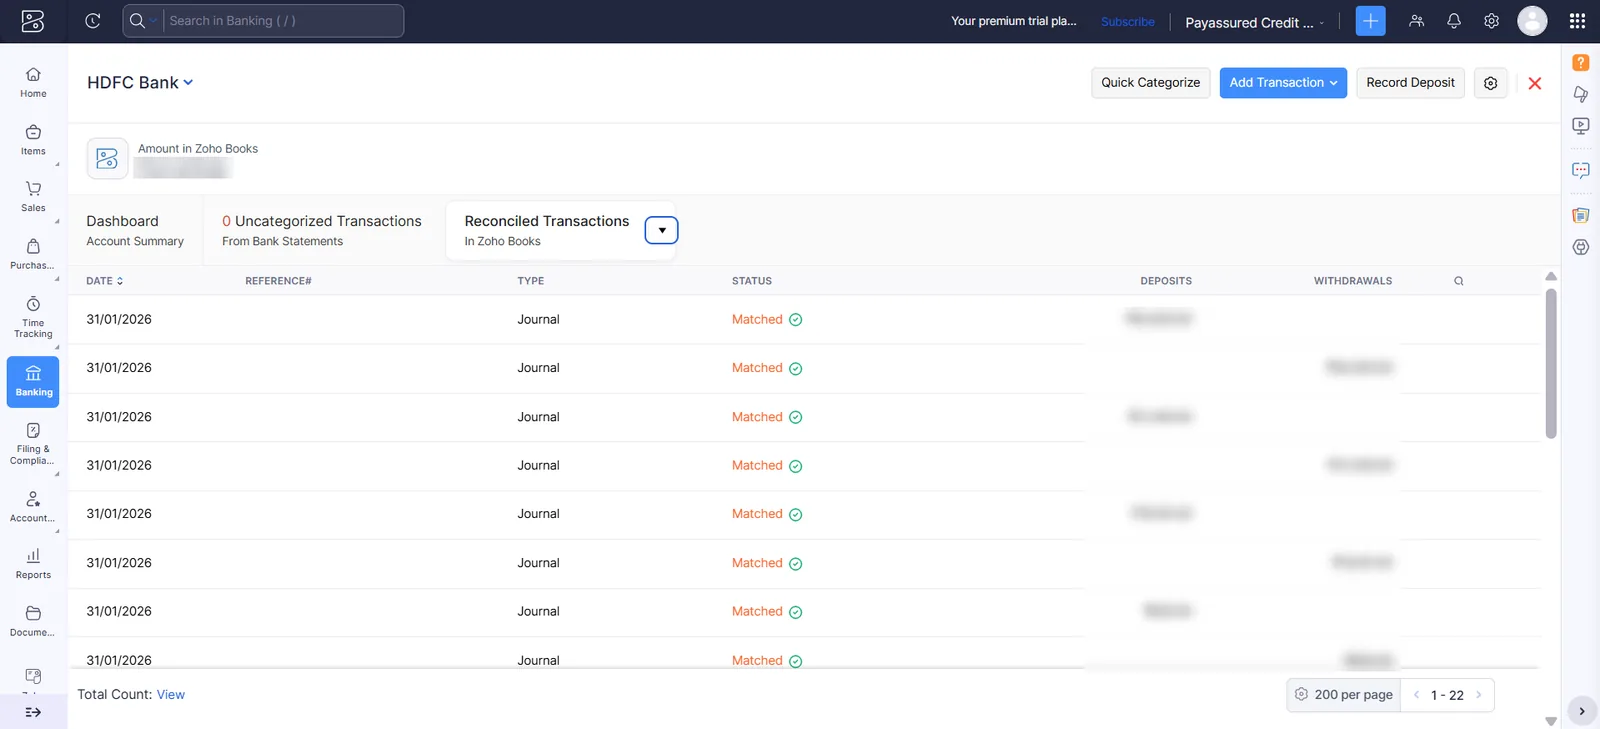Open the Sales module
The height and width of the screenshot is (729, 1600).
pos(33,197)
